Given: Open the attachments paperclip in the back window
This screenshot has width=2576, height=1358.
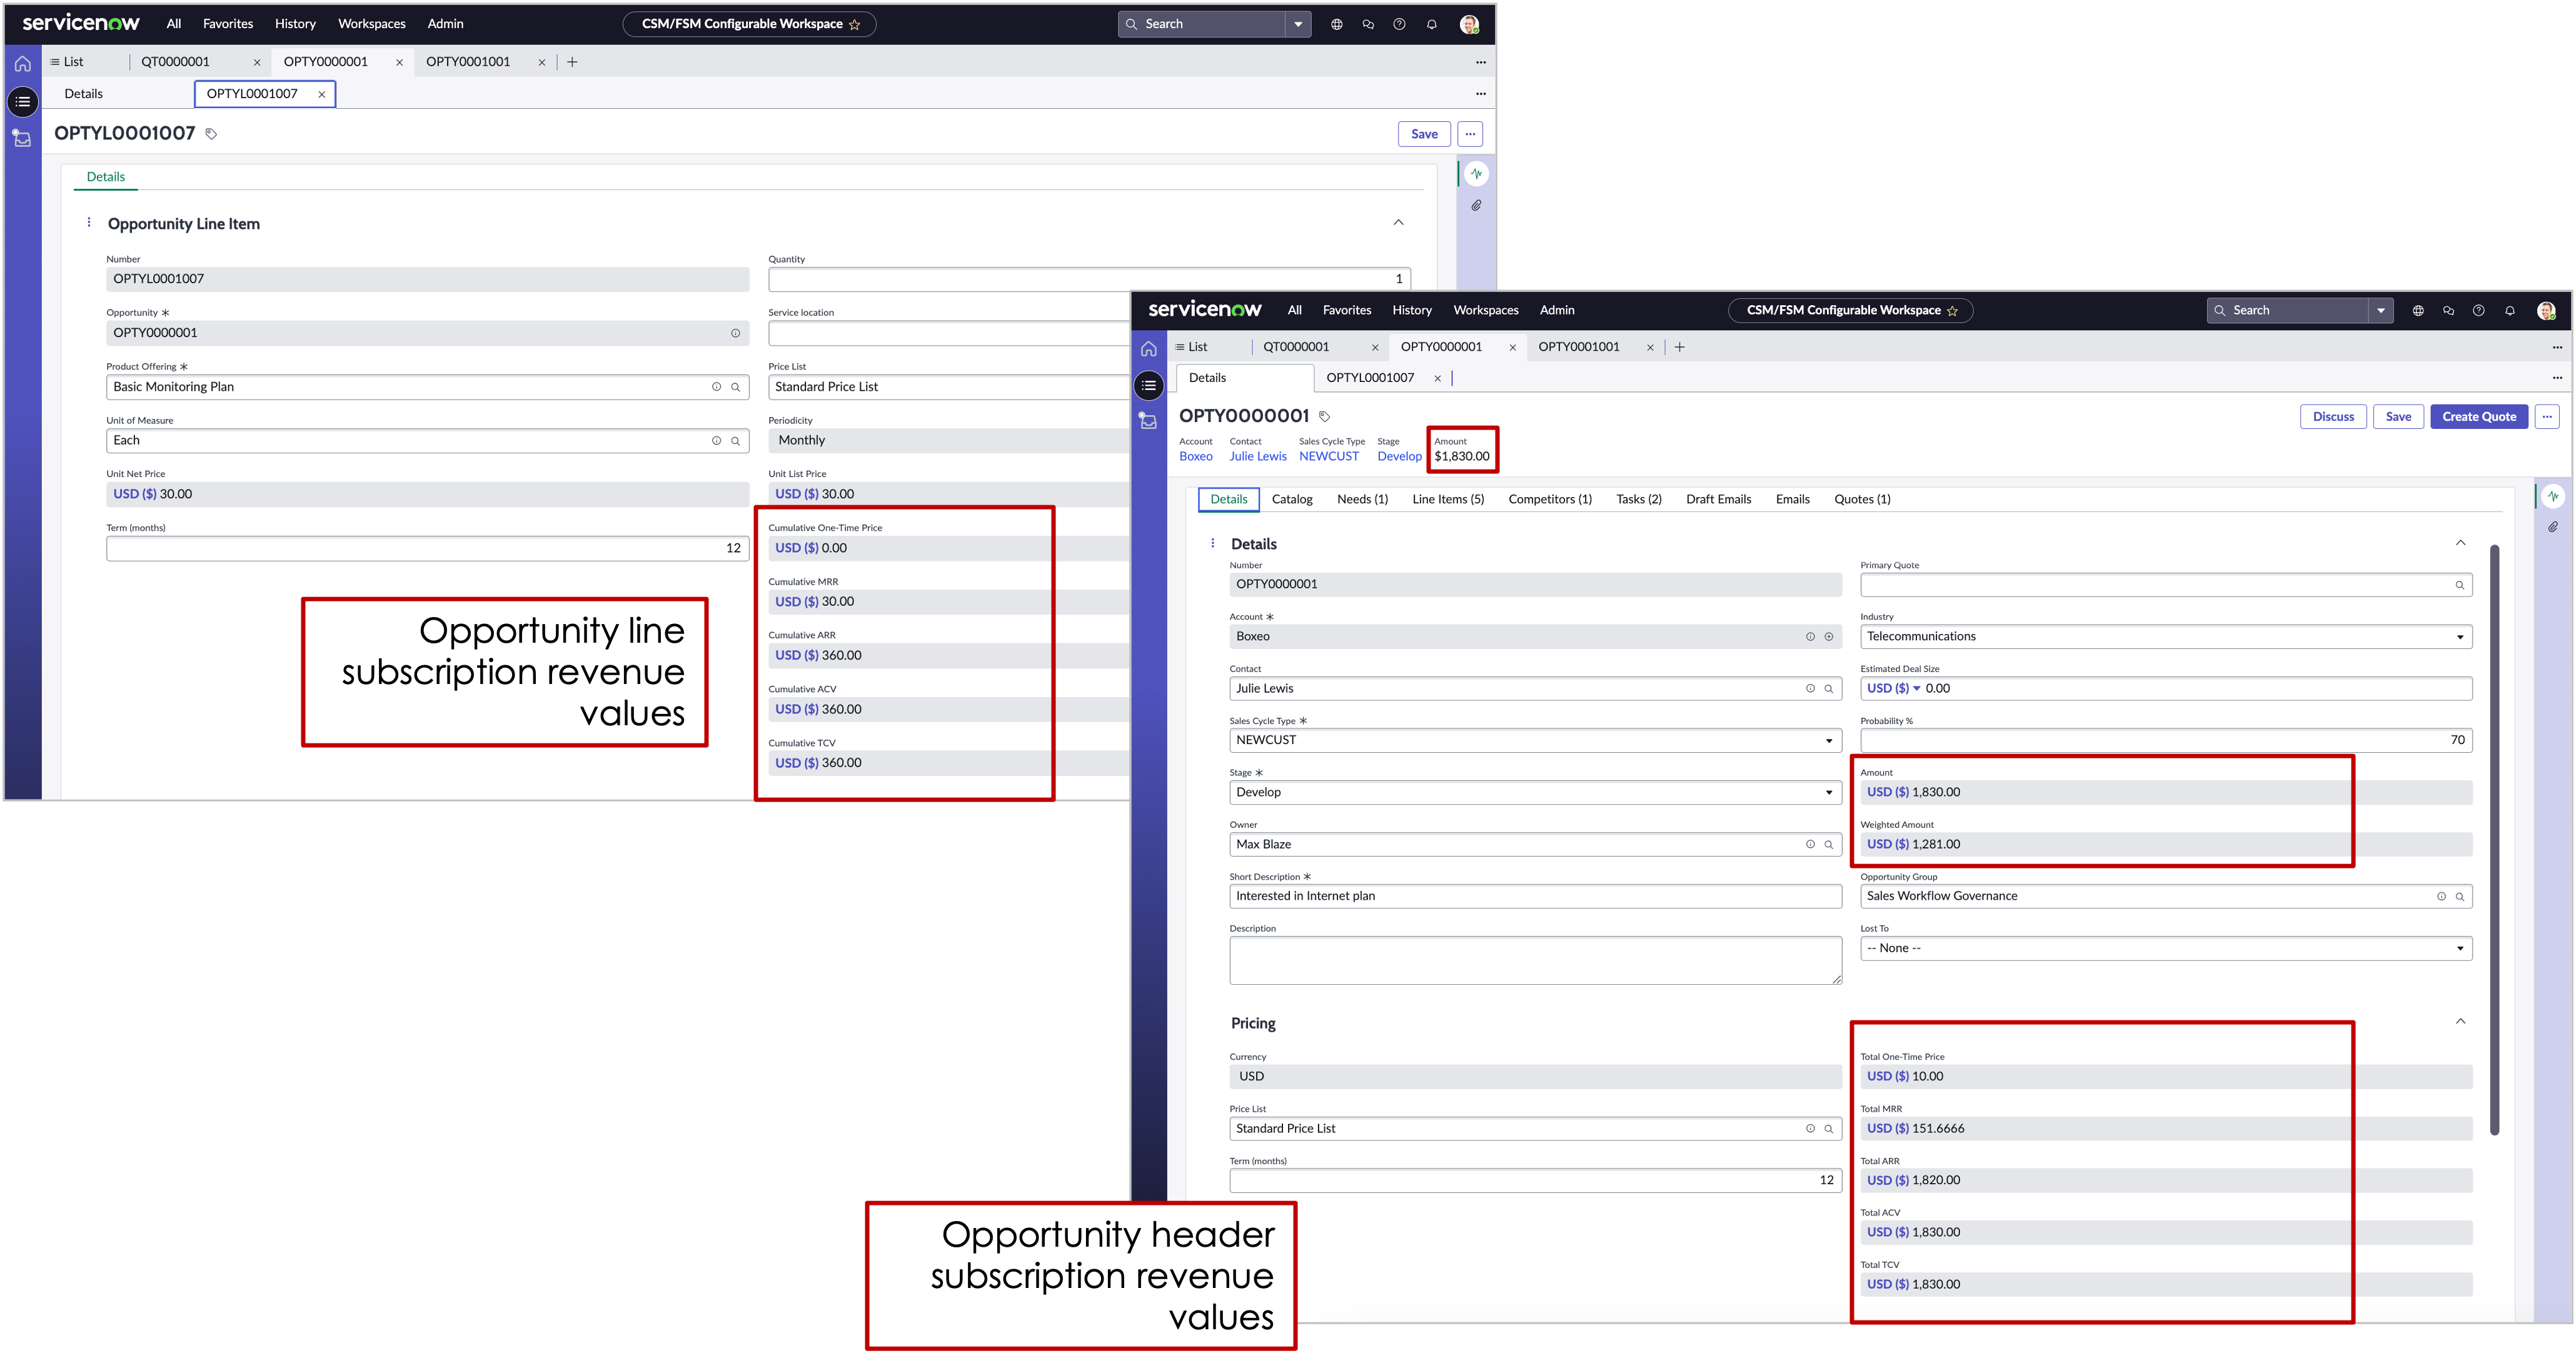Looking at the screenshot, I should 1476,206.
